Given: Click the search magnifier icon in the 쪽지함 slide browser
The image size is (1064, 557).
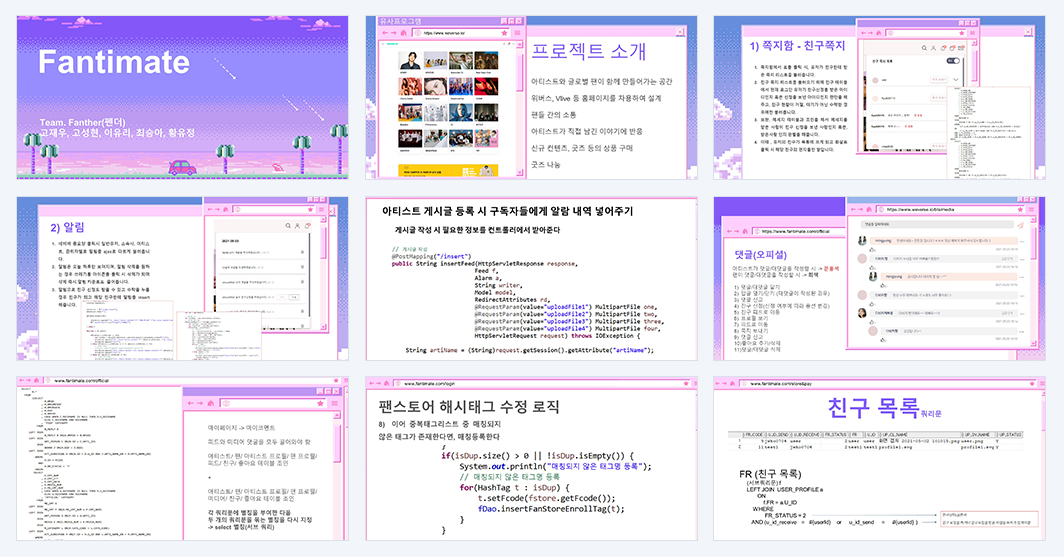Looking at the screenshot, I should click(924, 48).
